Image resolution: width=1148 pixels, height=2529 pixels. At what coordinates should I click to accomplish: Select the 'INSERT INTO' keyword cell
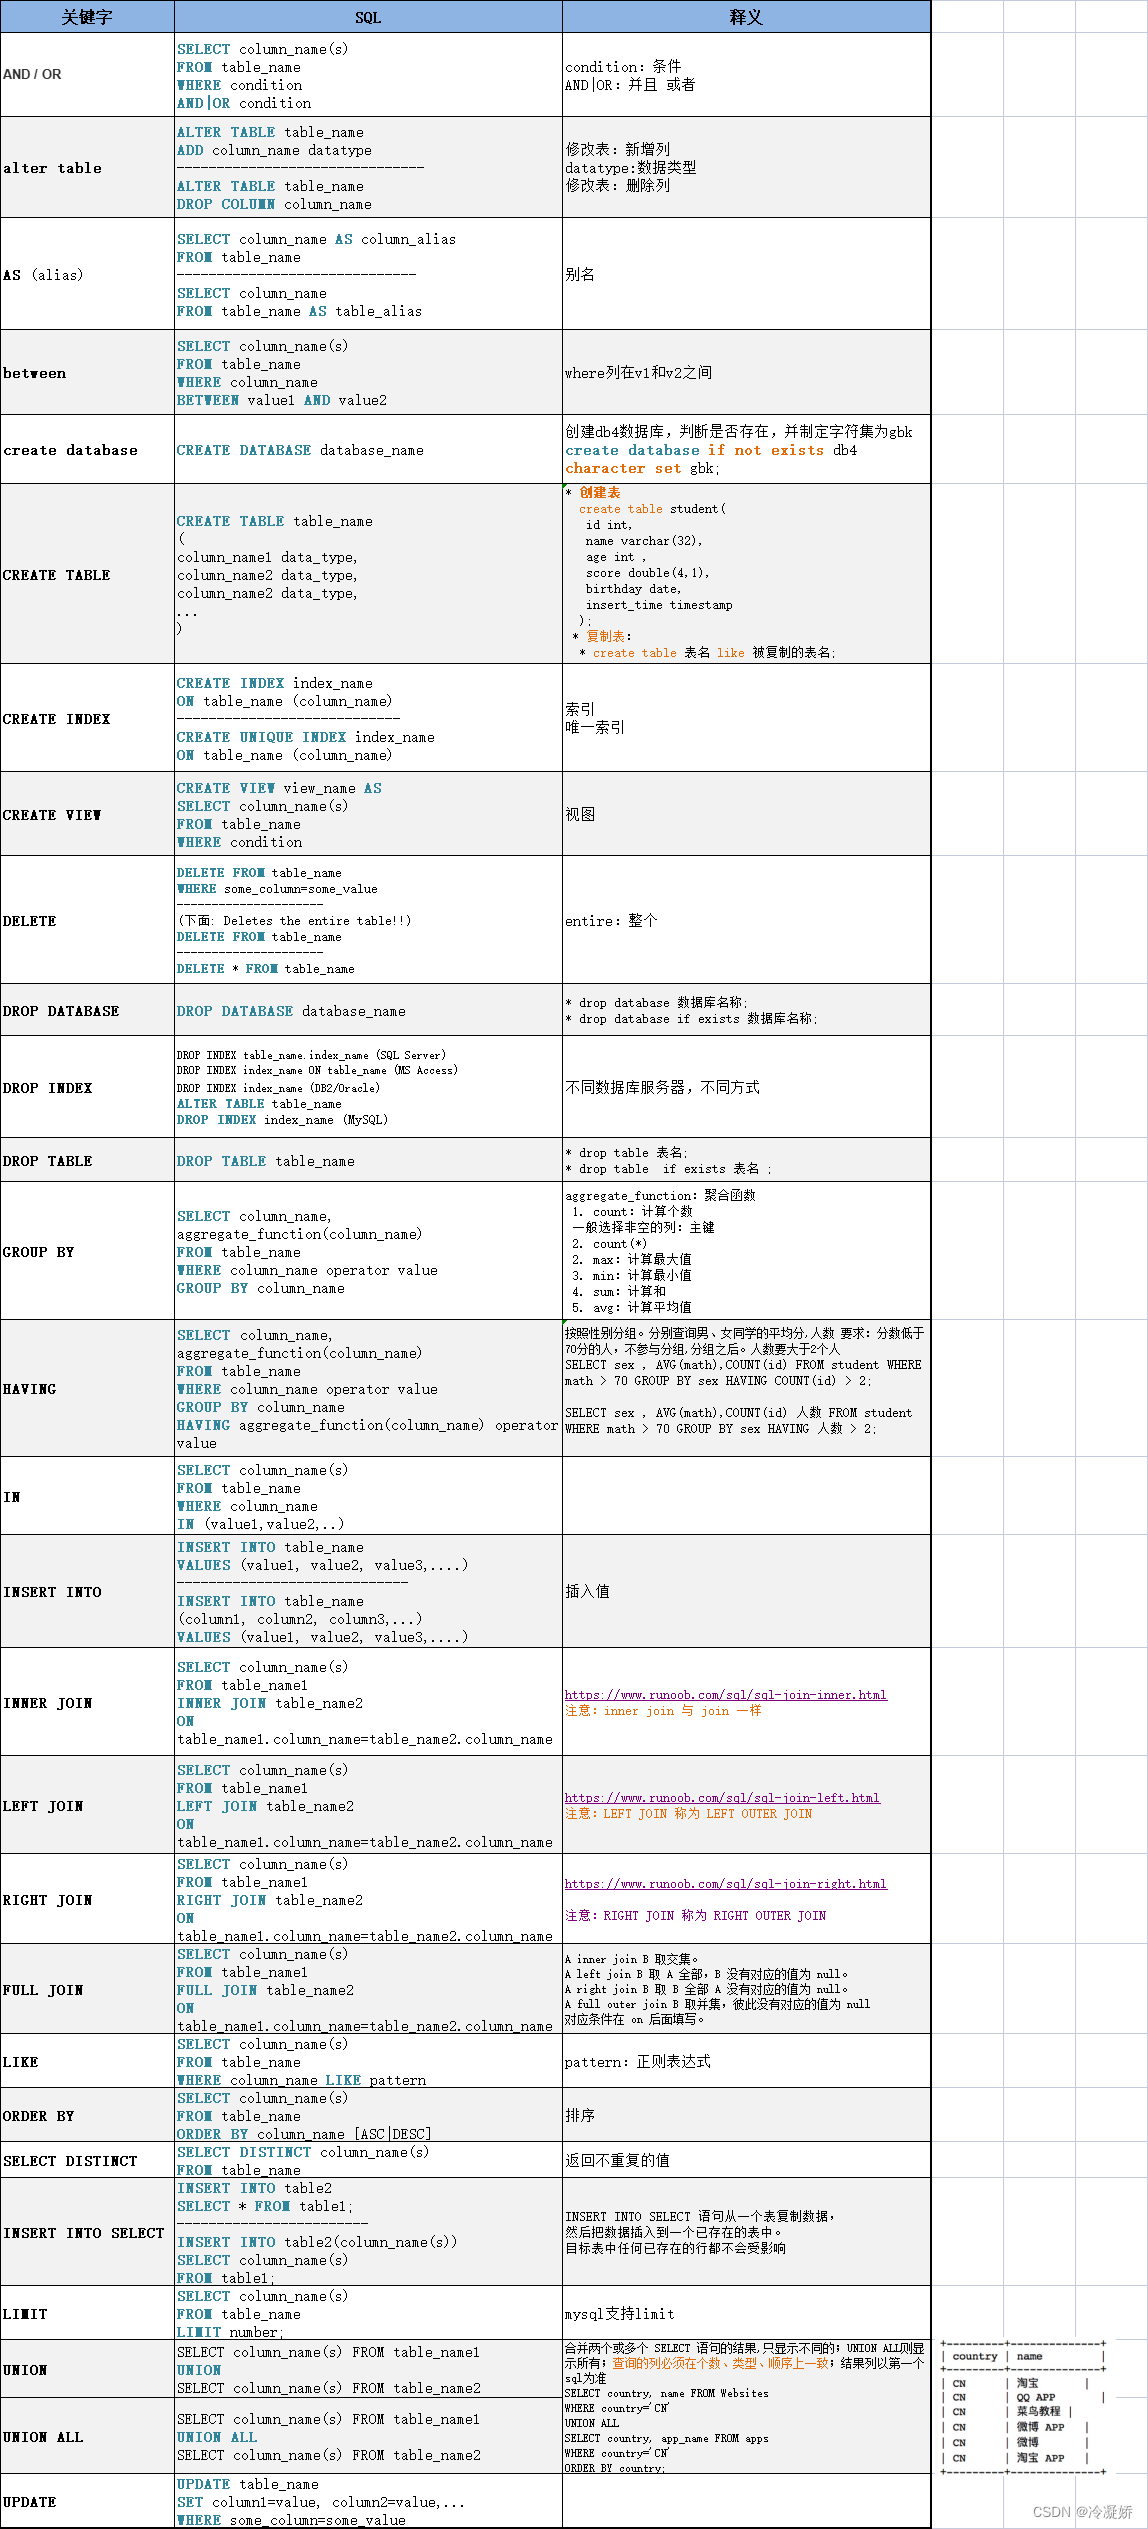tap(87, 1591)
